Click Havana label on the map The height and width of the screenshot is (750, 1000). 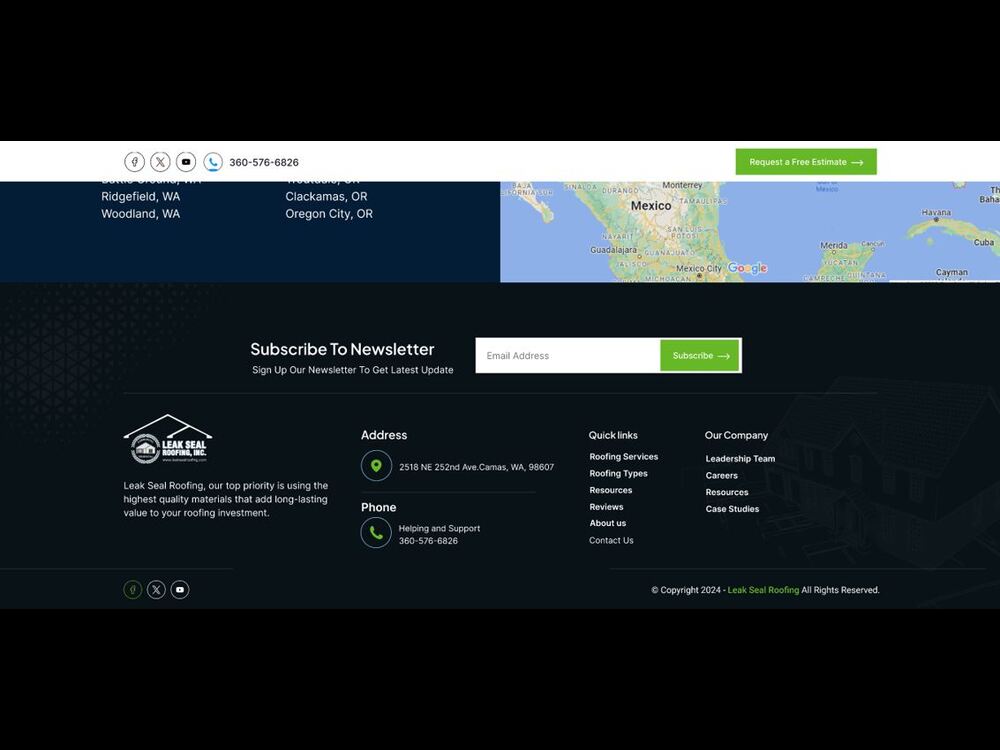coord(936,212)
